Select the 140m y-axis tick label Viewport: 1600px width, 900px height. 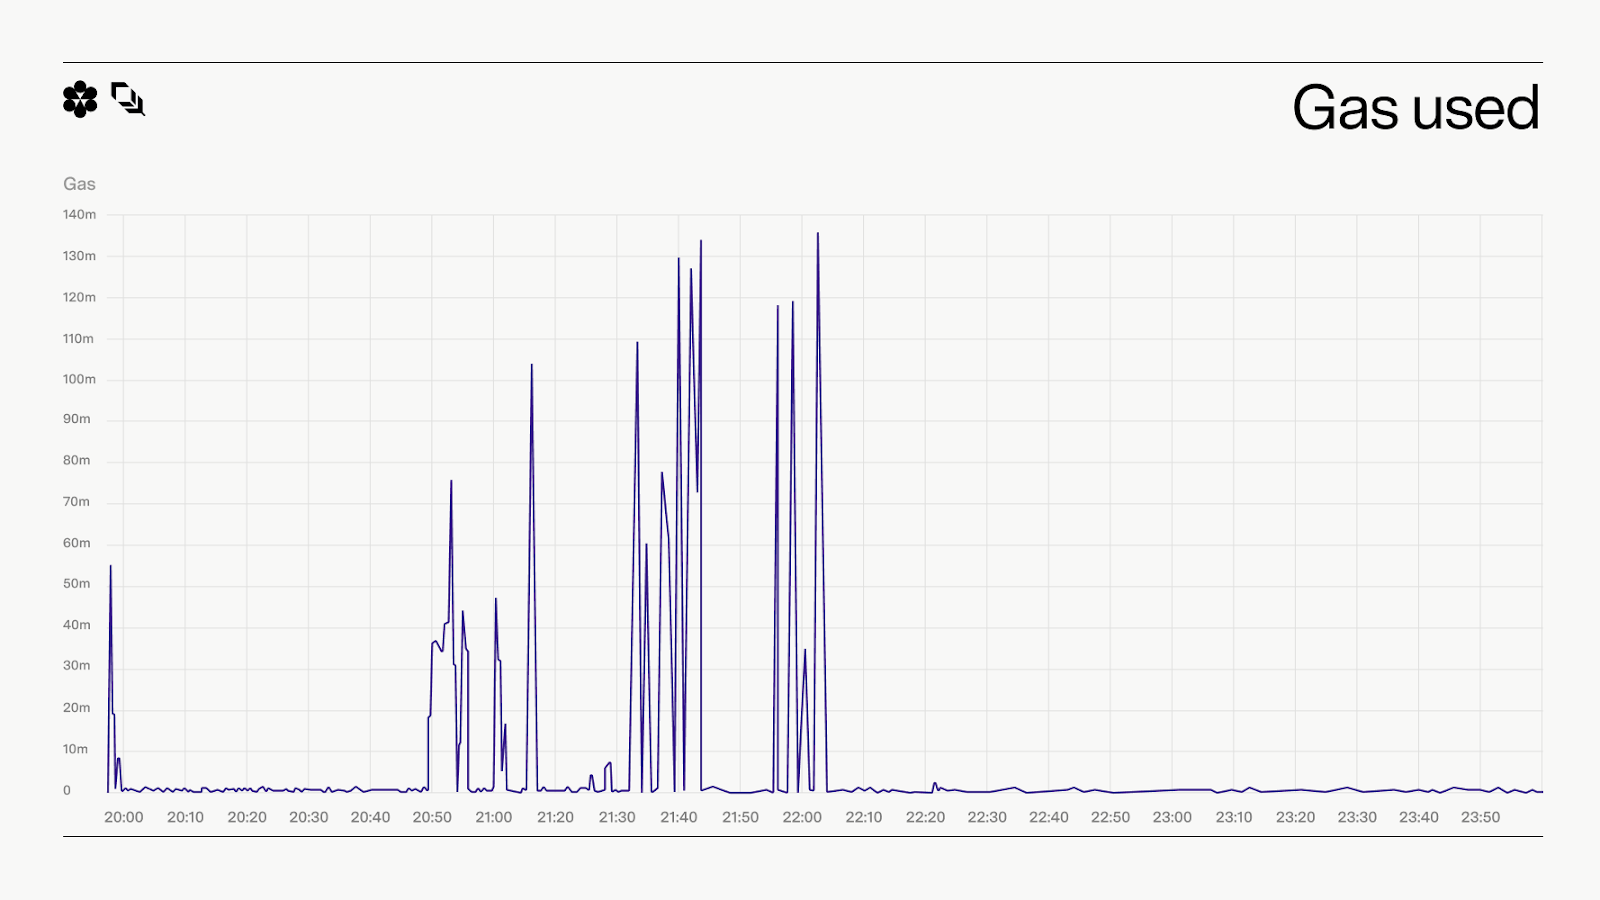coord(79,214)
